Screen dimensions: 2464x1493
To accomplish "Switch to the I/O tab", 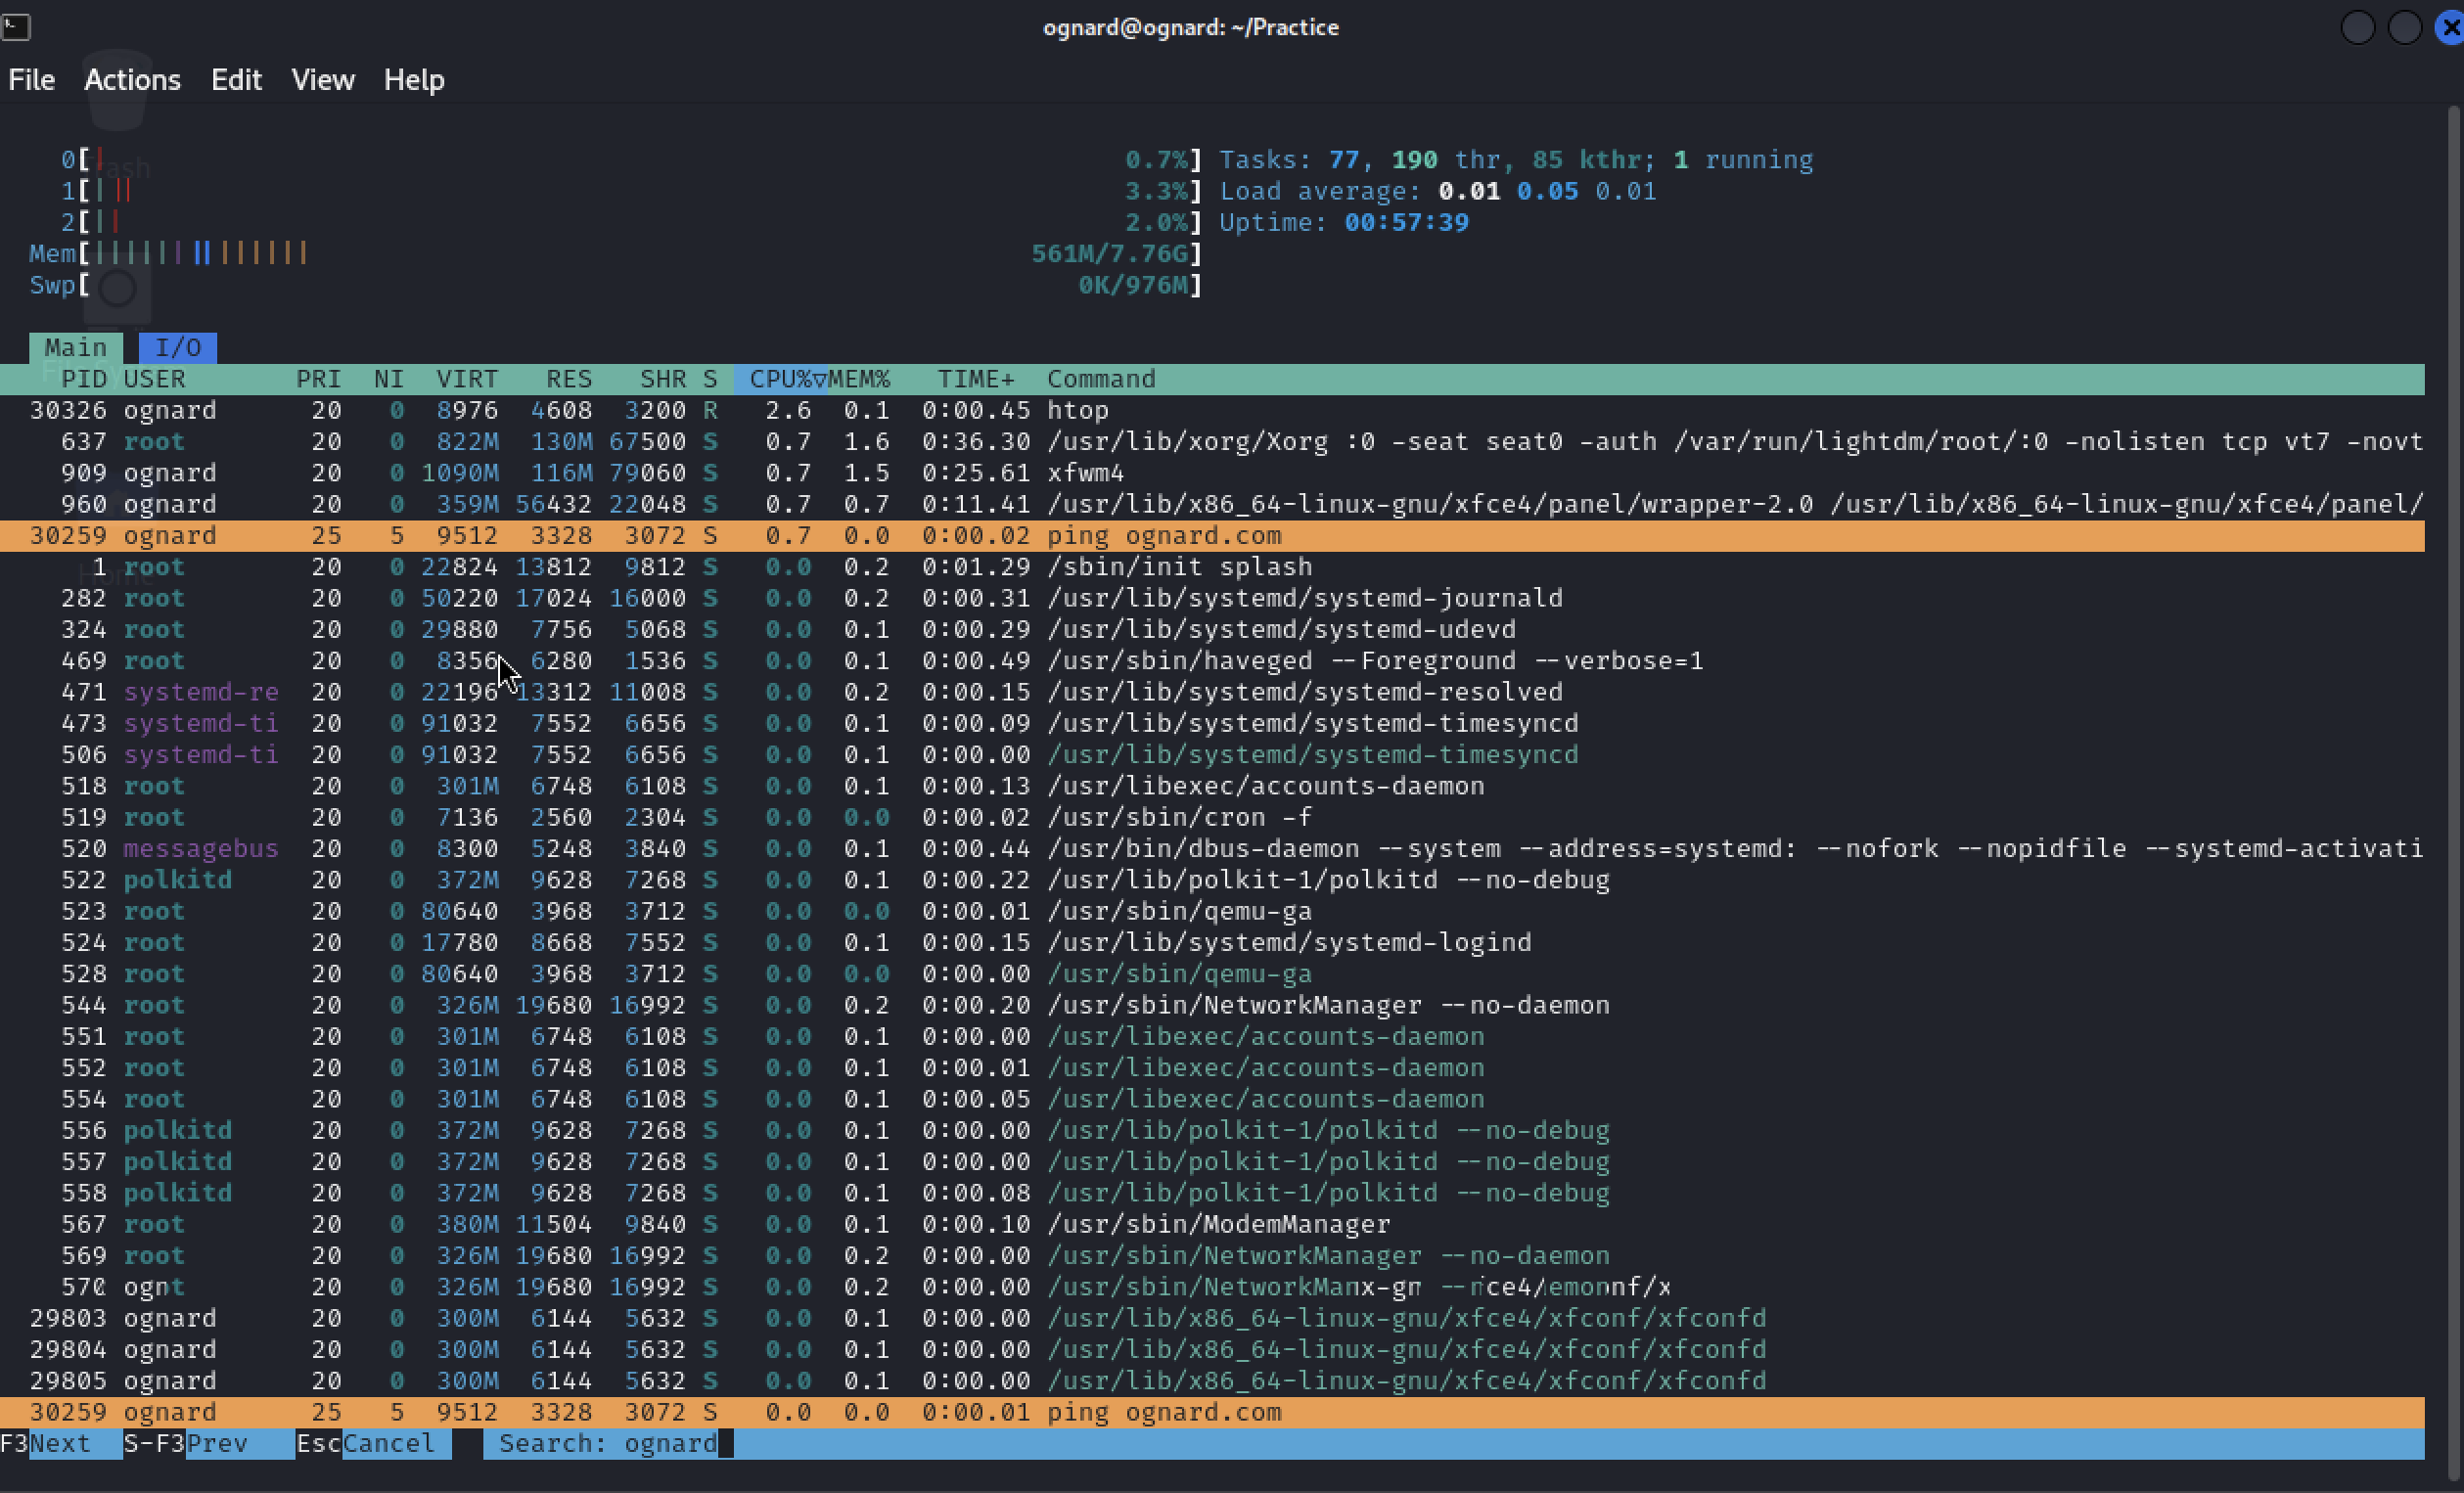I will 178,347.
